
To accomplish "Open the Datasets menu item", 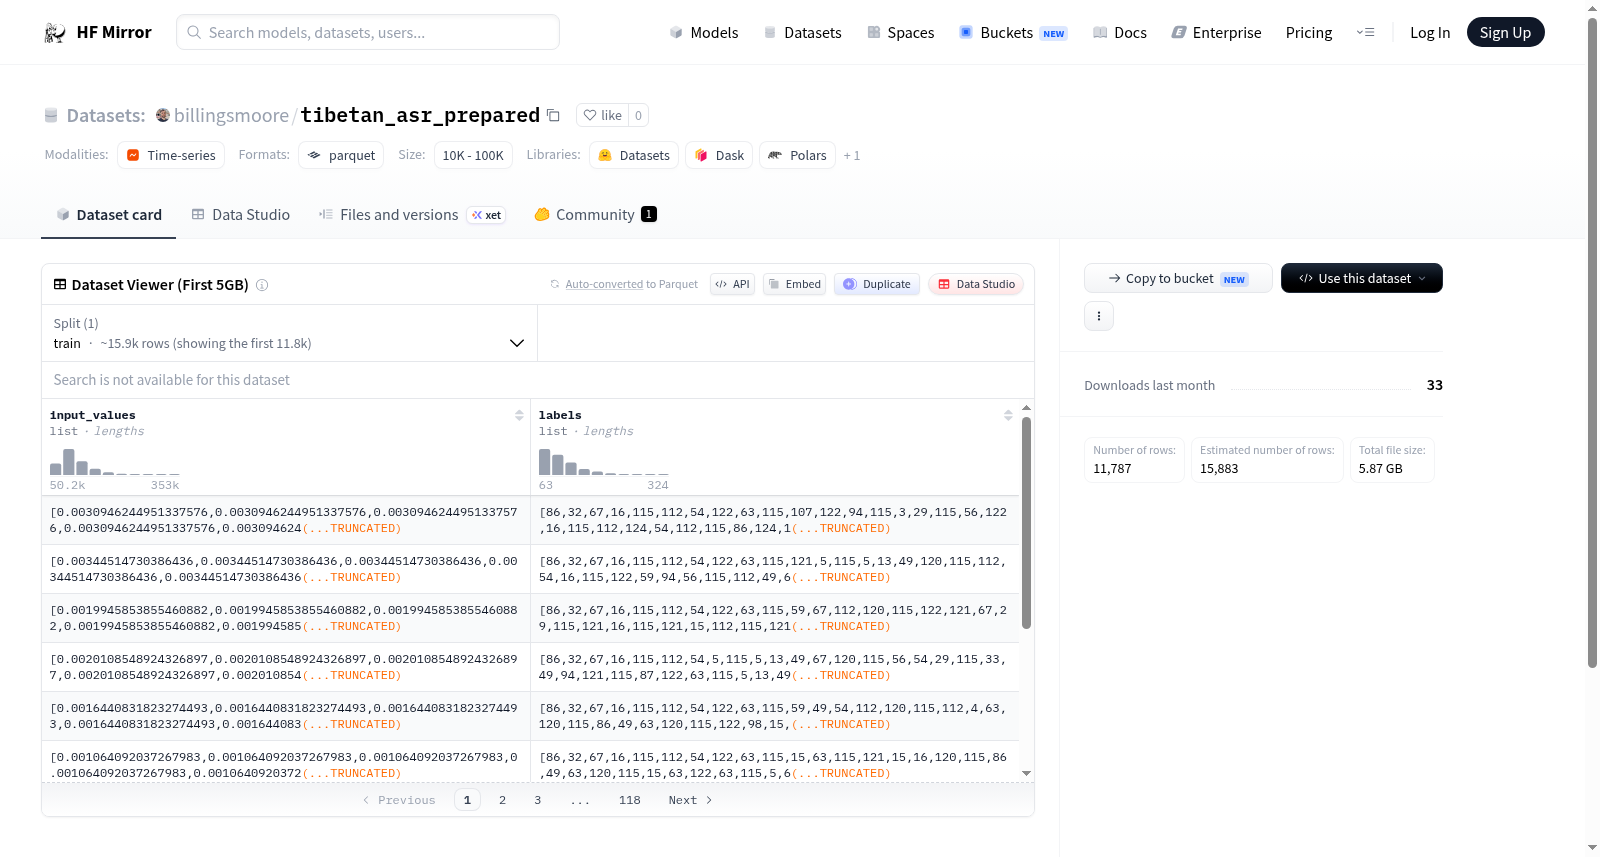I will tap(802, 33).
